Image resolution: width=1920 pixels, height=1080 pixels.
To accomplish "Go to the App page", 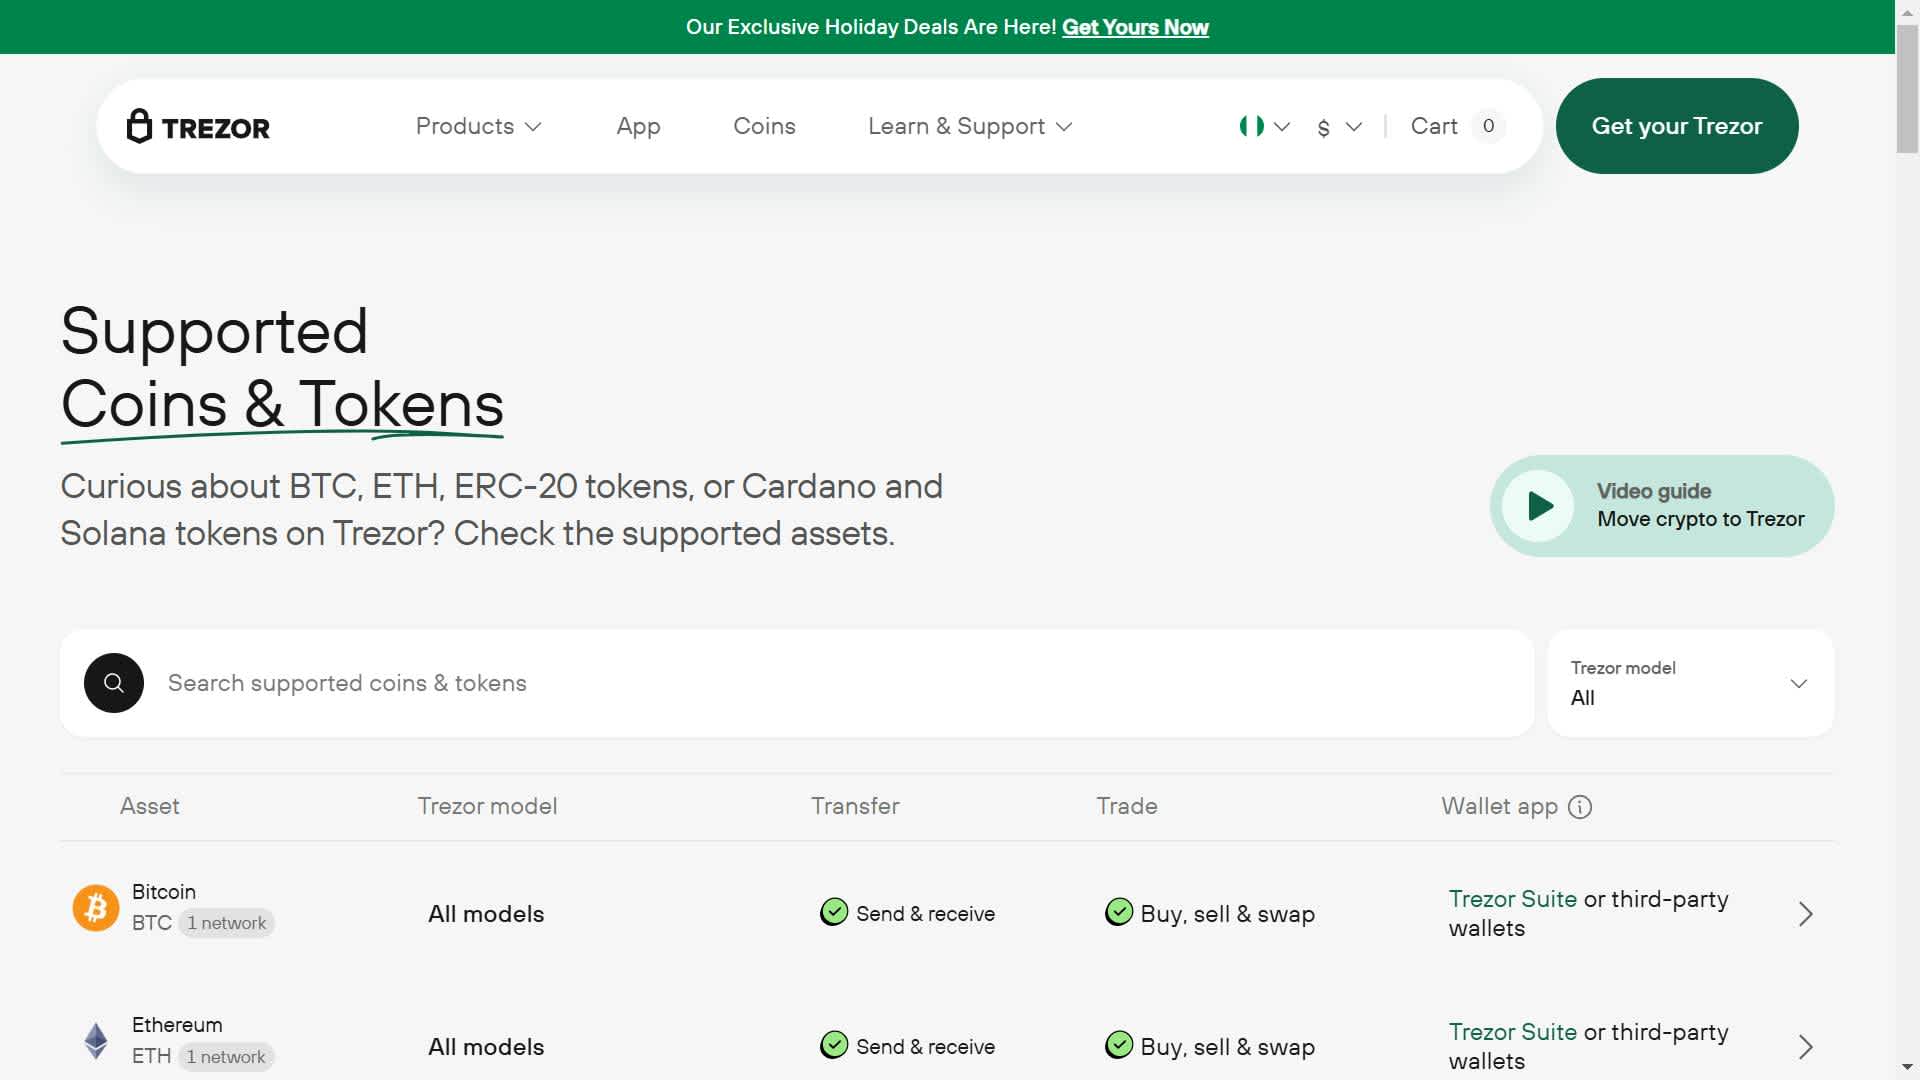I will (x=638, y=126).
